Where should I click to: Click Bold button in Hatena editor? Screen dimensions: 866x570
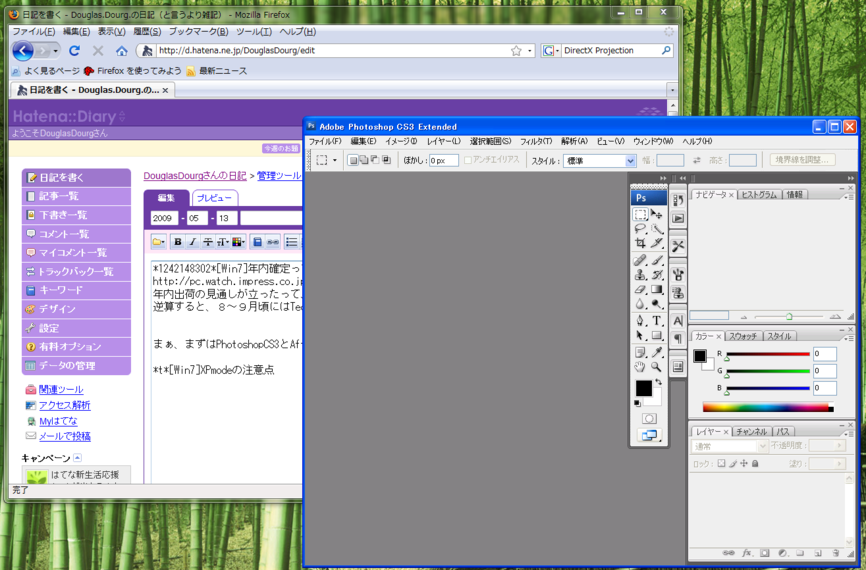(x=178, y=242)
